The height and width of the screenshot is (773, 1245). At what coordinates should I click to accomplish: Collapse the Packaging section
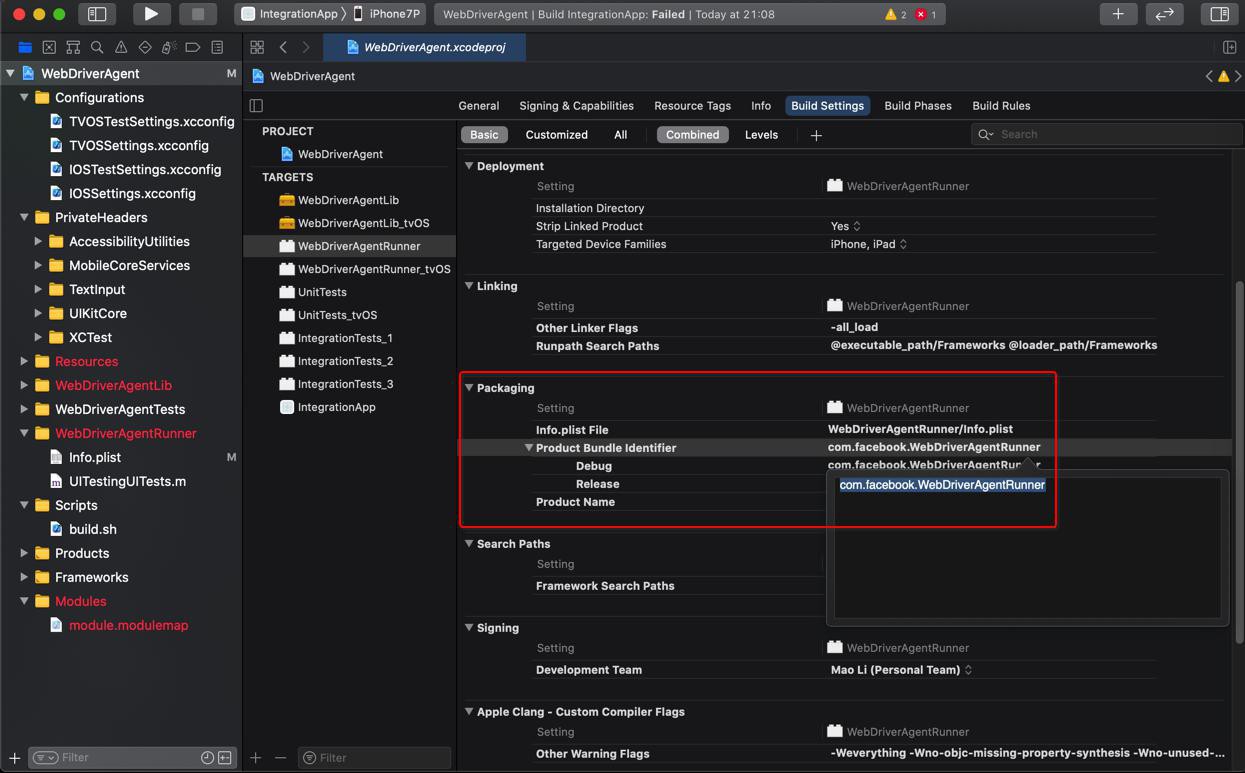click(469, 388)
